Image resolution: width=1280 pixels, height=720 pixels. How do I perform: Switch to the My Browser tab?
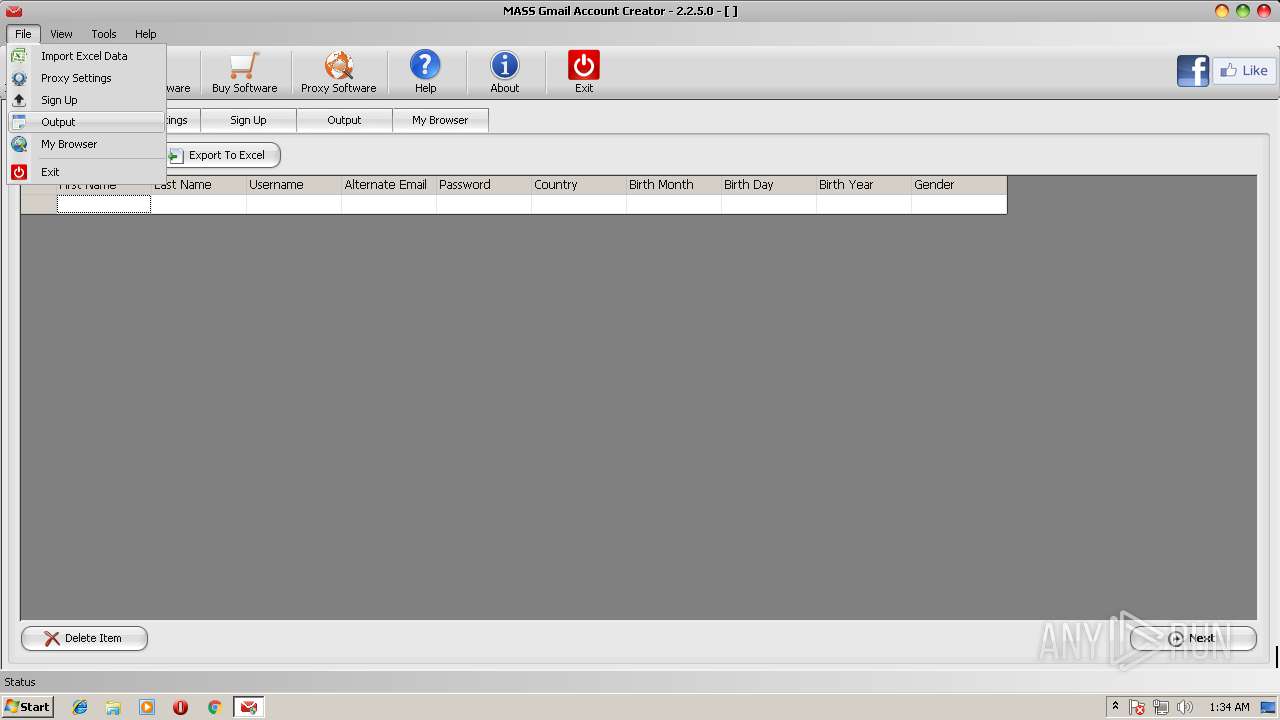[x=440, y=120]
